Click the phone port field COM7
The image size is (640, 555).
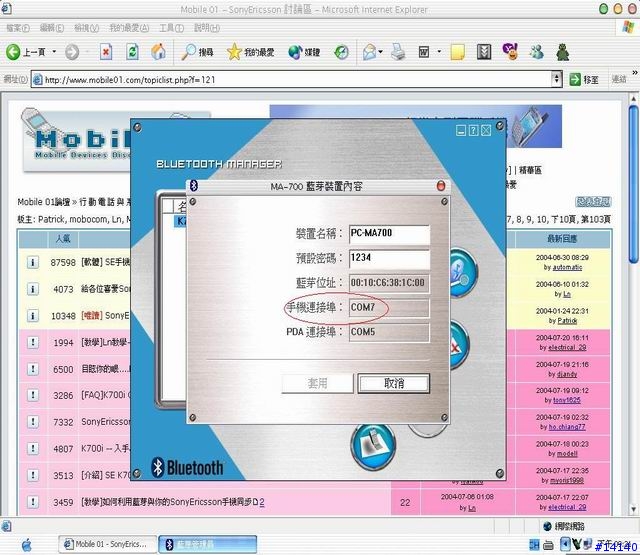(x=389, y=308)
